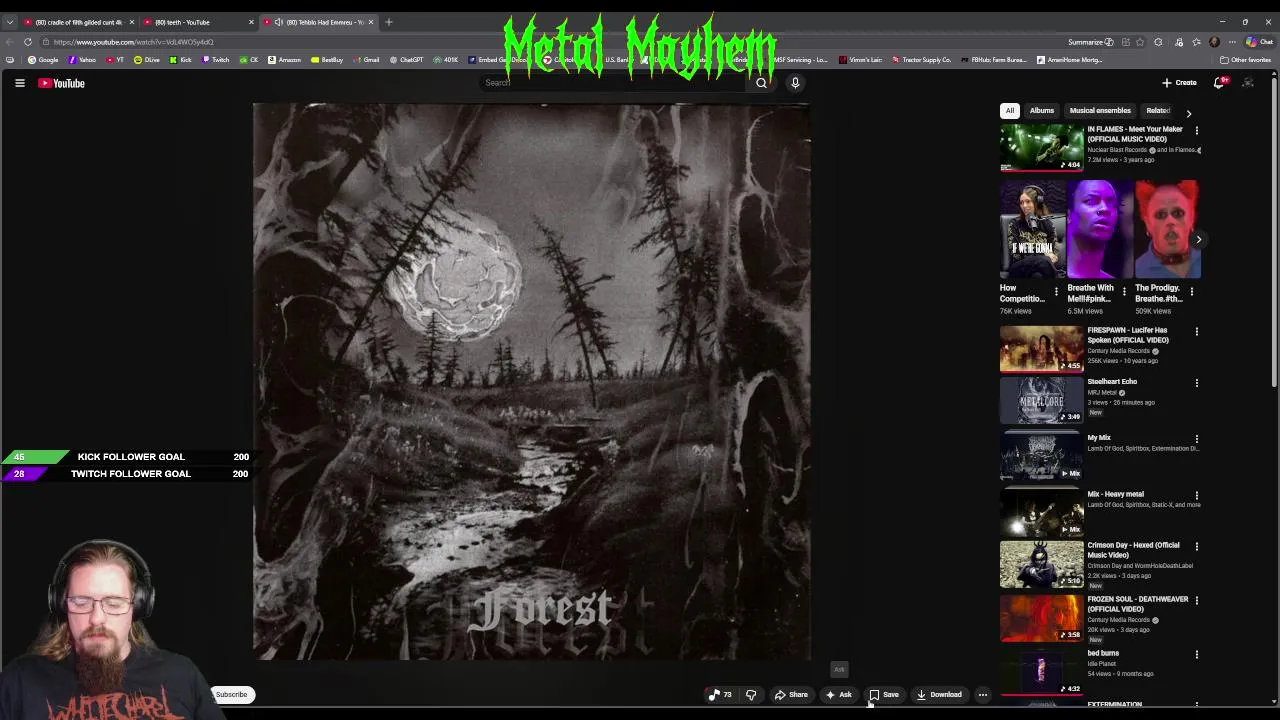Select the Musical ensembles filter chip

point(1100,111)
